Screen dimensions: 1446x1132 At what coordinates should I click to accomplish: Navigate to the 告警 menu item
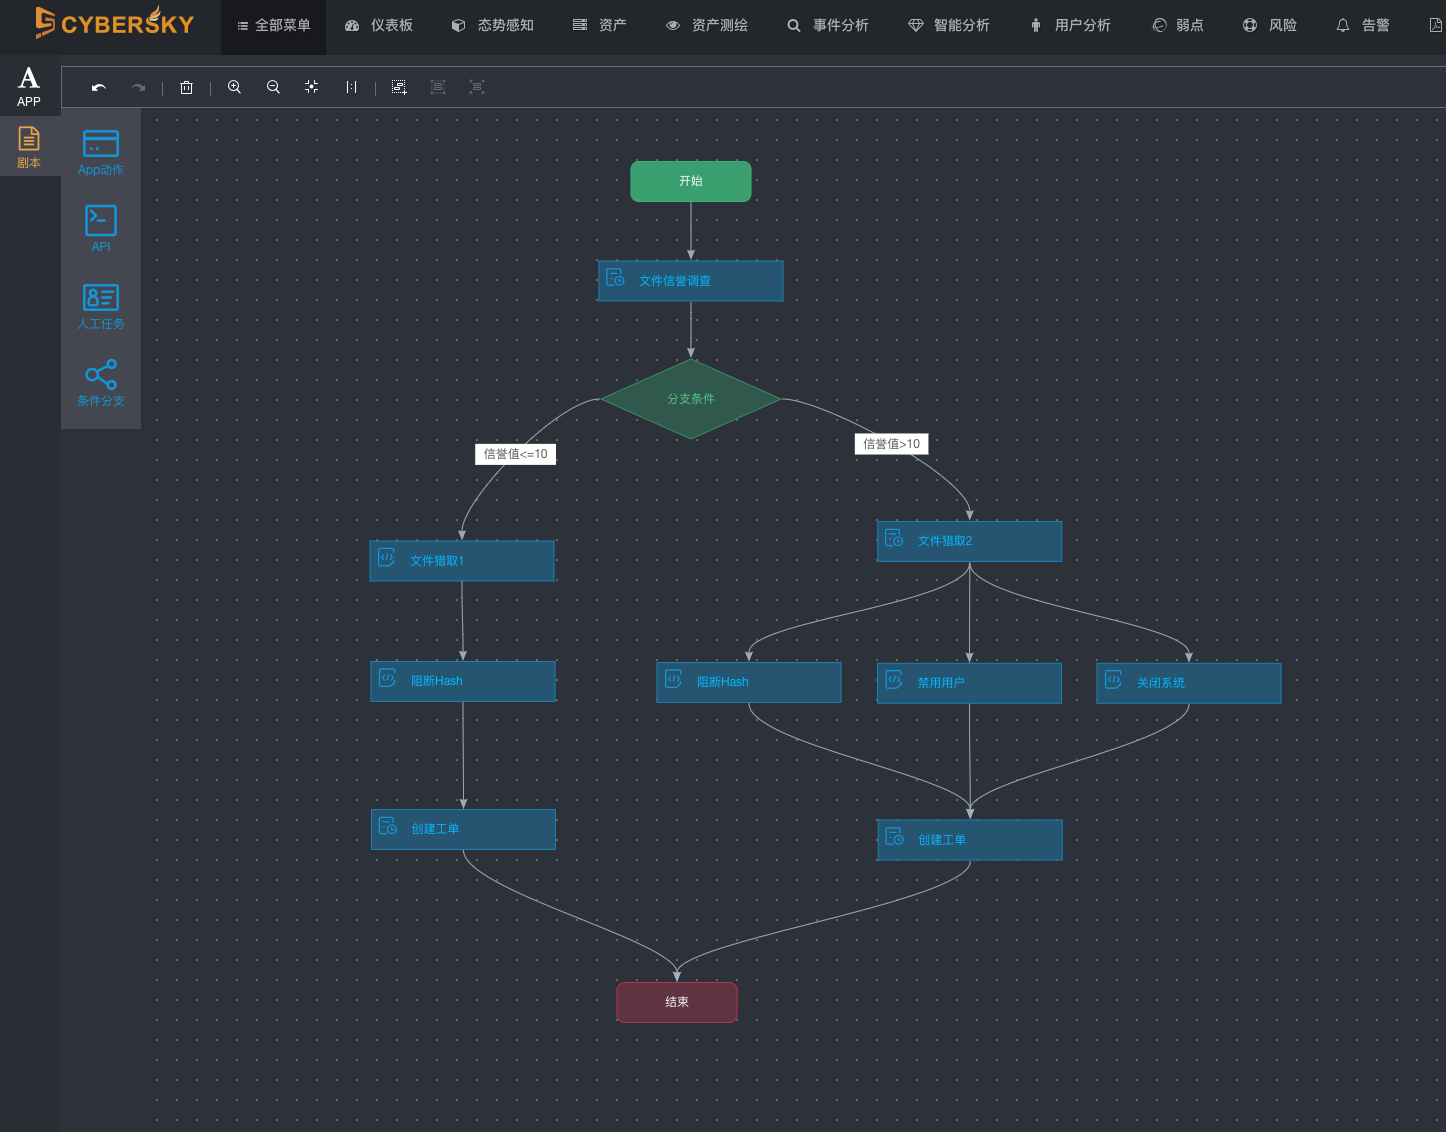pyautogui.click(x=1363, y=25)
